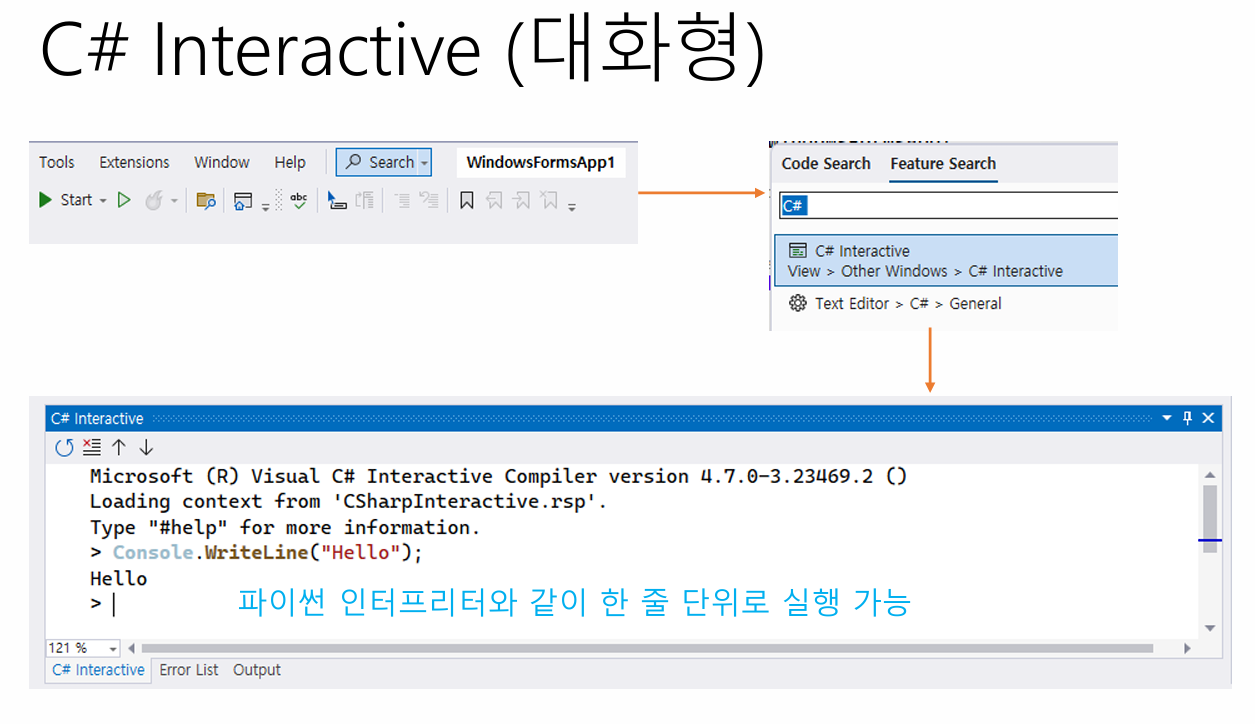Click the cursor selection toolbar icon
This screenshot has width=1255, height=724.
point(337,201)
